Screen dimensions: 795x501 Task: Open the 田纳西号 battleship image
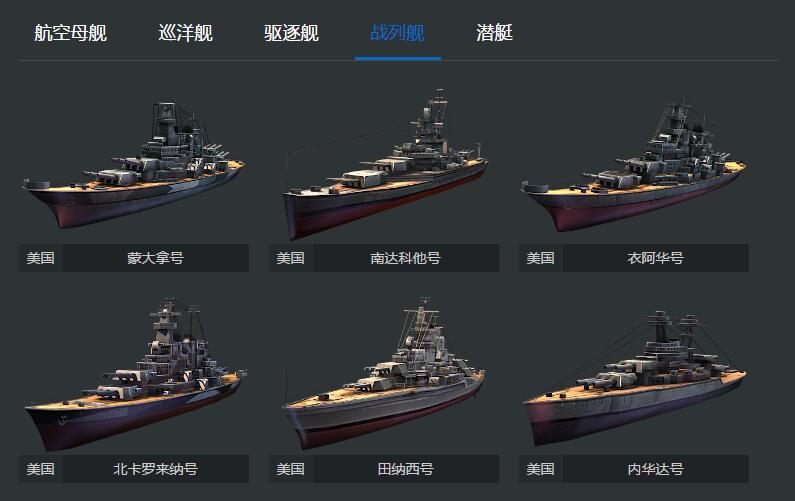click(384, 373)
